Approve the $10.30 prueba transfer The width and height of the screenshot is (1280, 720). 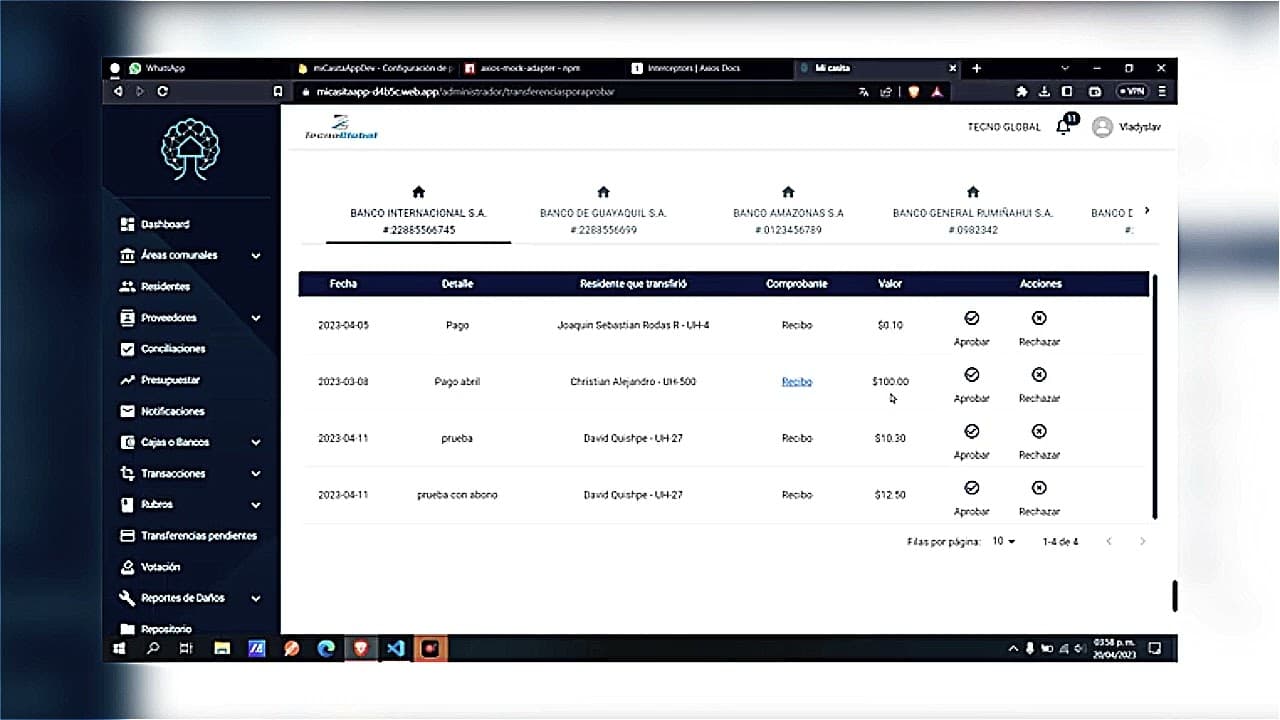tap(971, 441)
